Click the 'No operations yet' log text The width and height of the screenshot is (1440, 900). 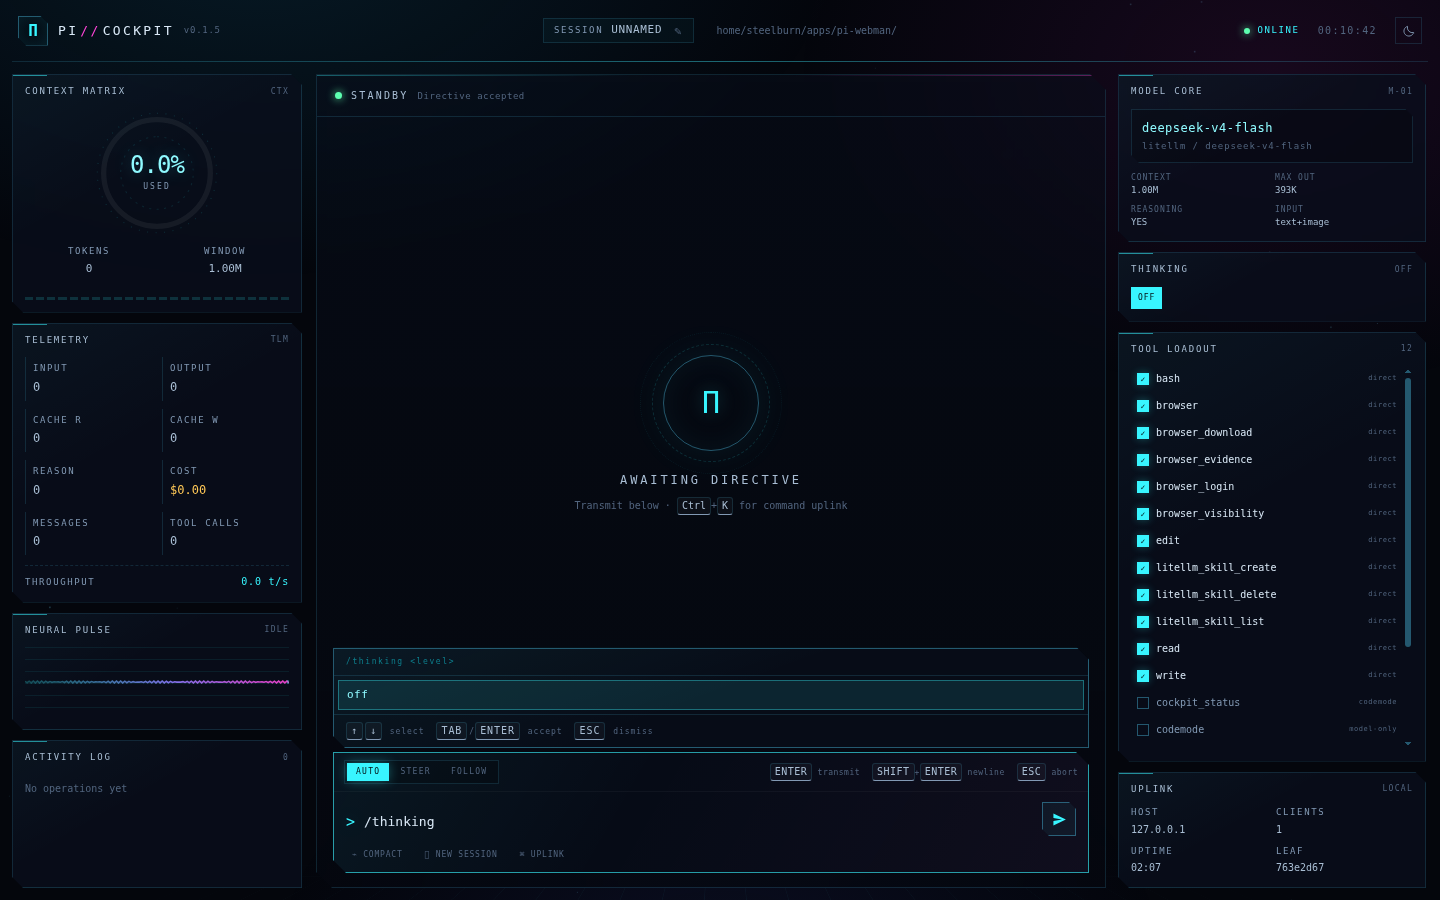tap(76, 789)
